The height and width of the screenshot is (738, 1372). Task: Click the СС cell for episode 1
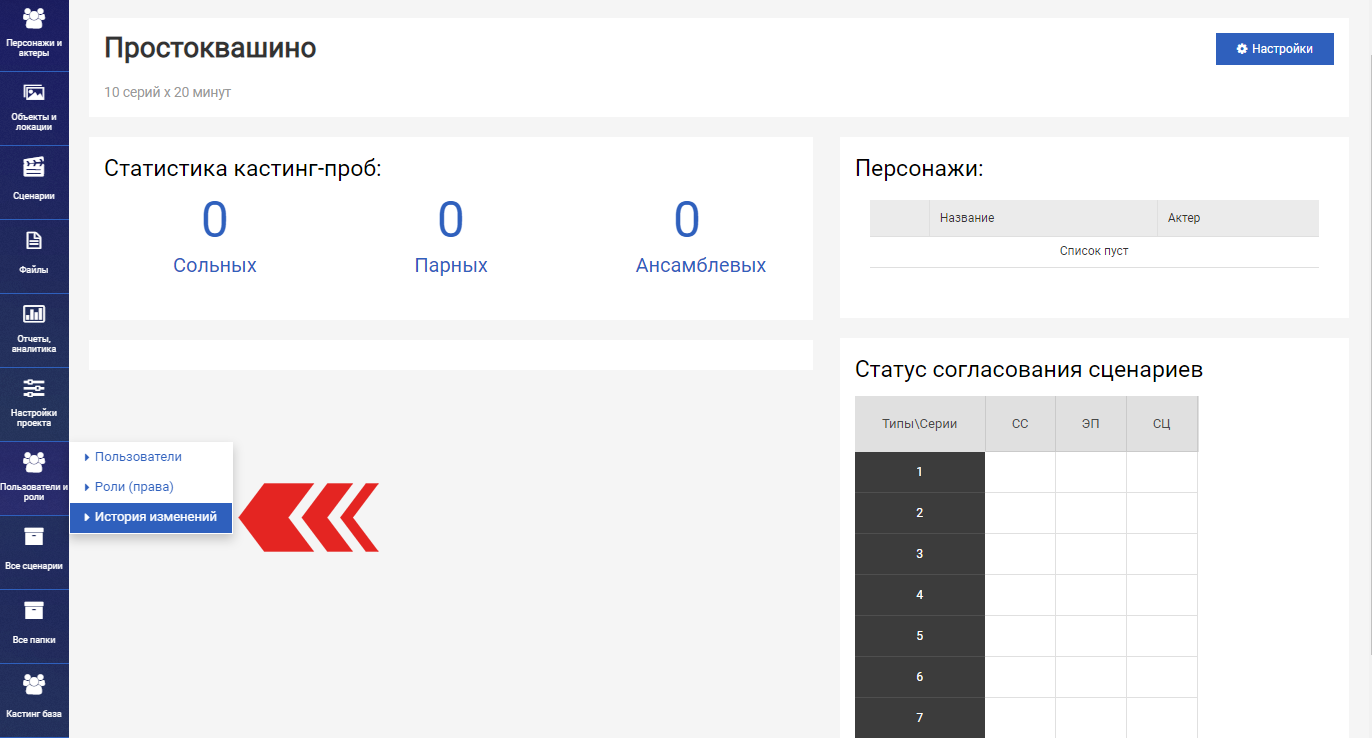pyautogui.click(x=1020, y=472)
